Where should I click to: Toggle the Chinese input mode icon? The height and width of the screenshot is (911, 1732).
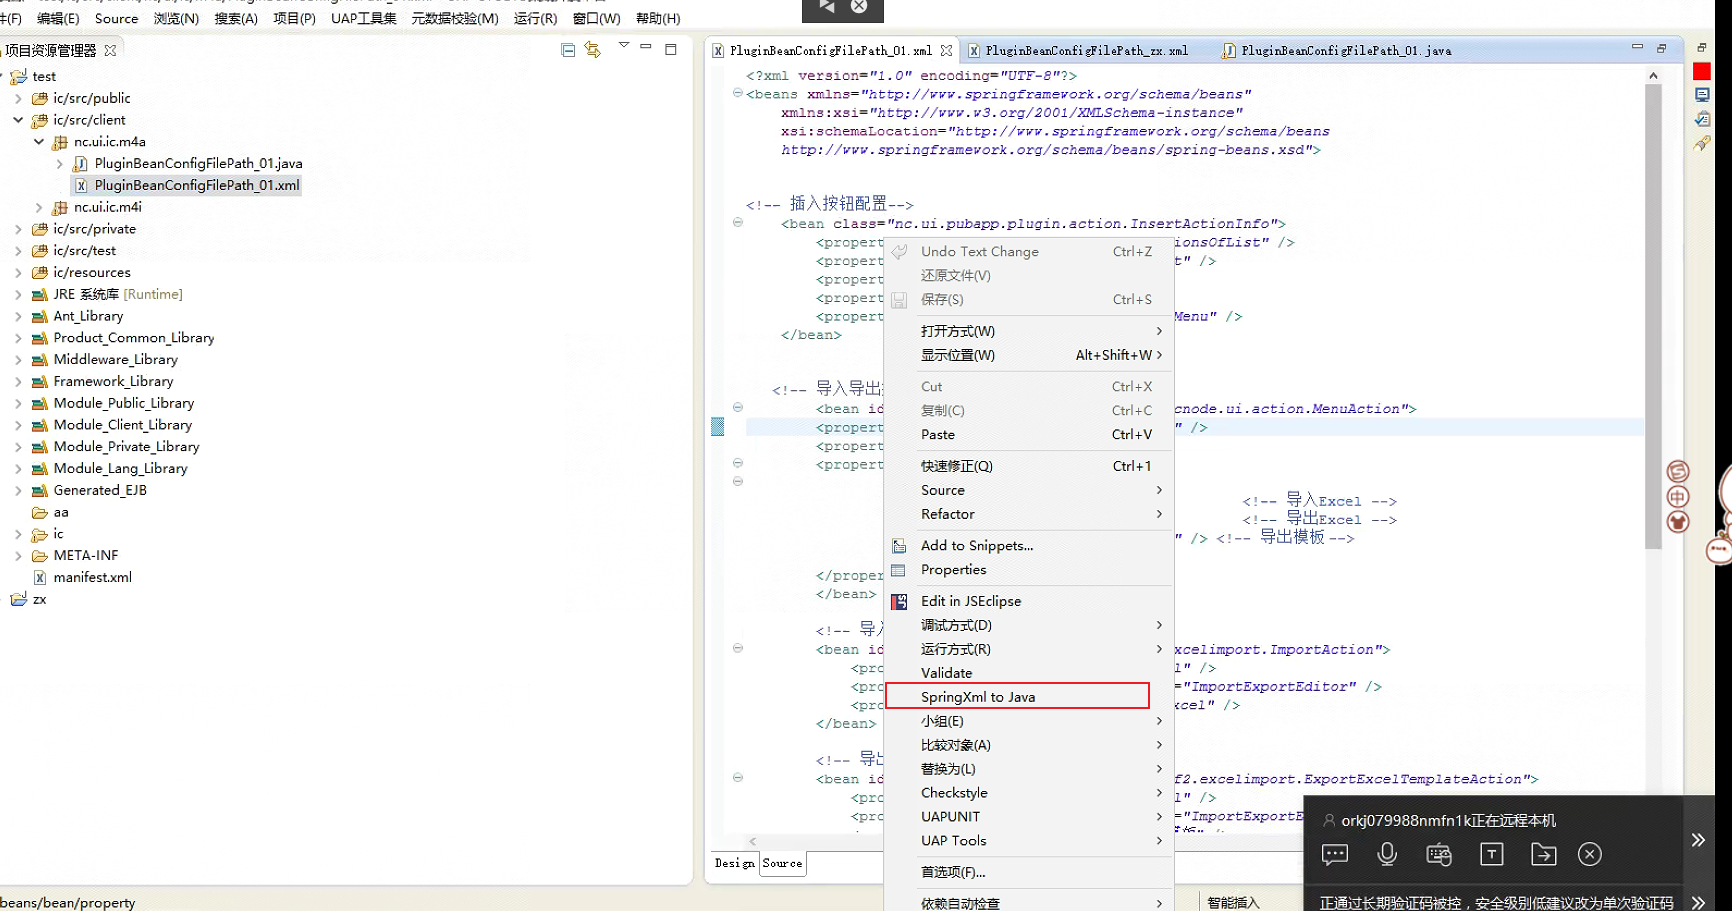(1678, 497)
